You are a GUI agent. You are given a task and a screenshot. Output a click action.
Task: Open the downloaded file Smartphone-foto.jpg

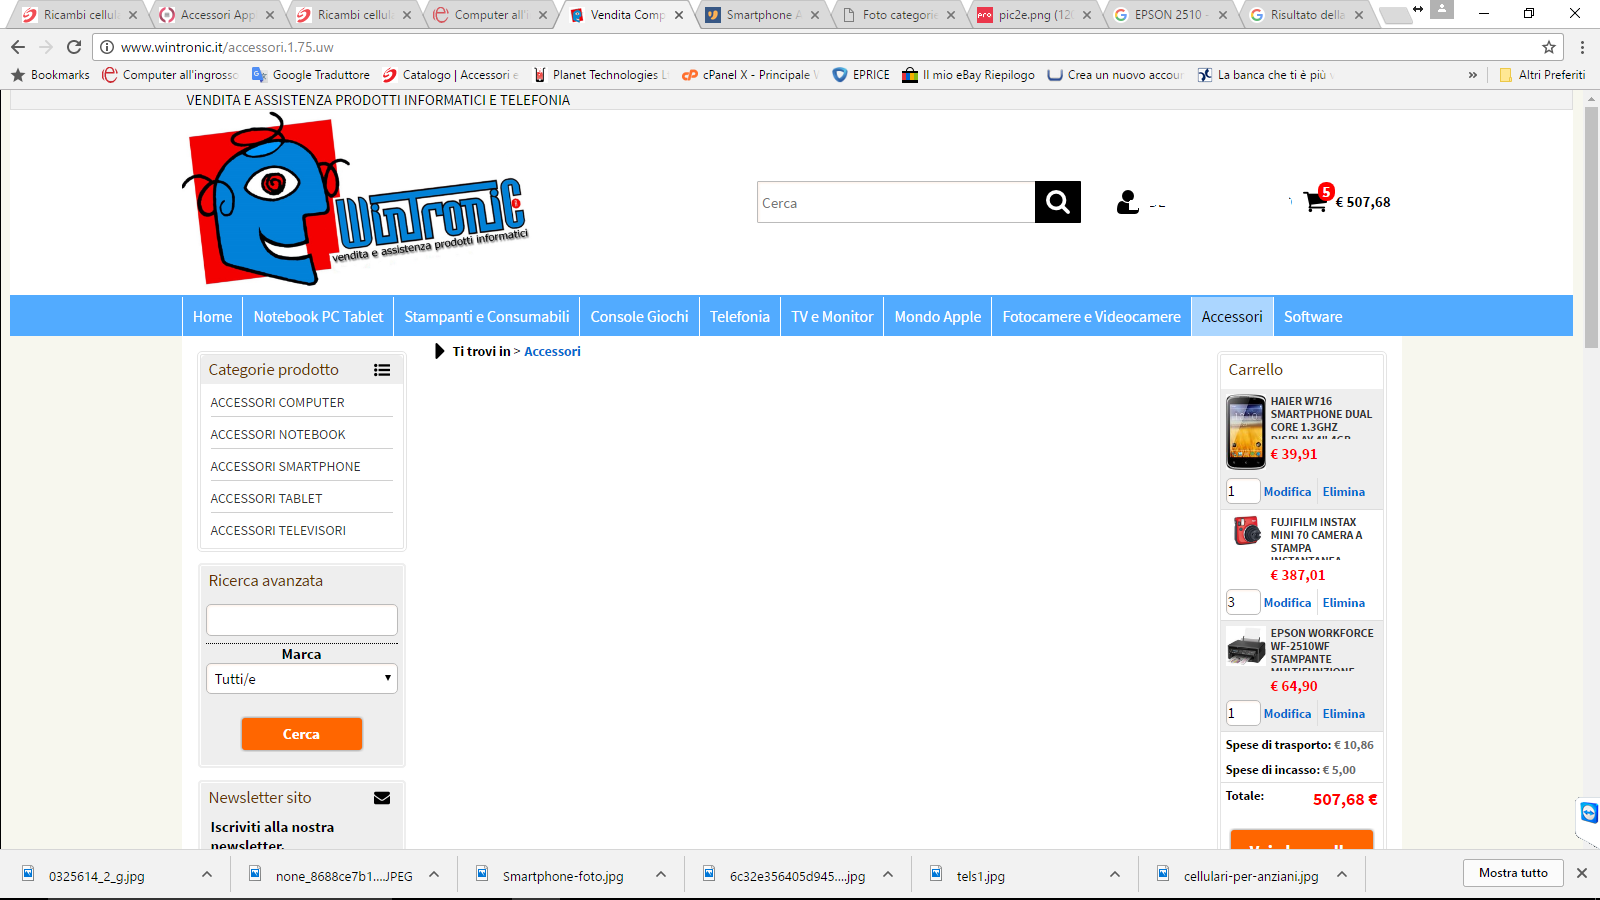pyautogui.click(x=562, y=876)
